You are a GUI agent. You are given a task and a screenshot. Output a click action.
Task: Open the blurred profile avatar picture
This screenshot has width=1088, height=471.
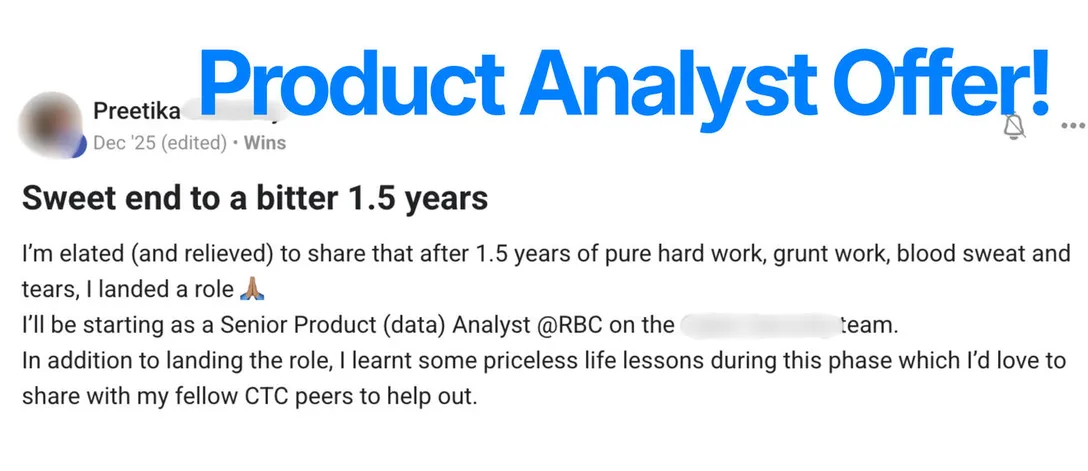coord(50,125)
